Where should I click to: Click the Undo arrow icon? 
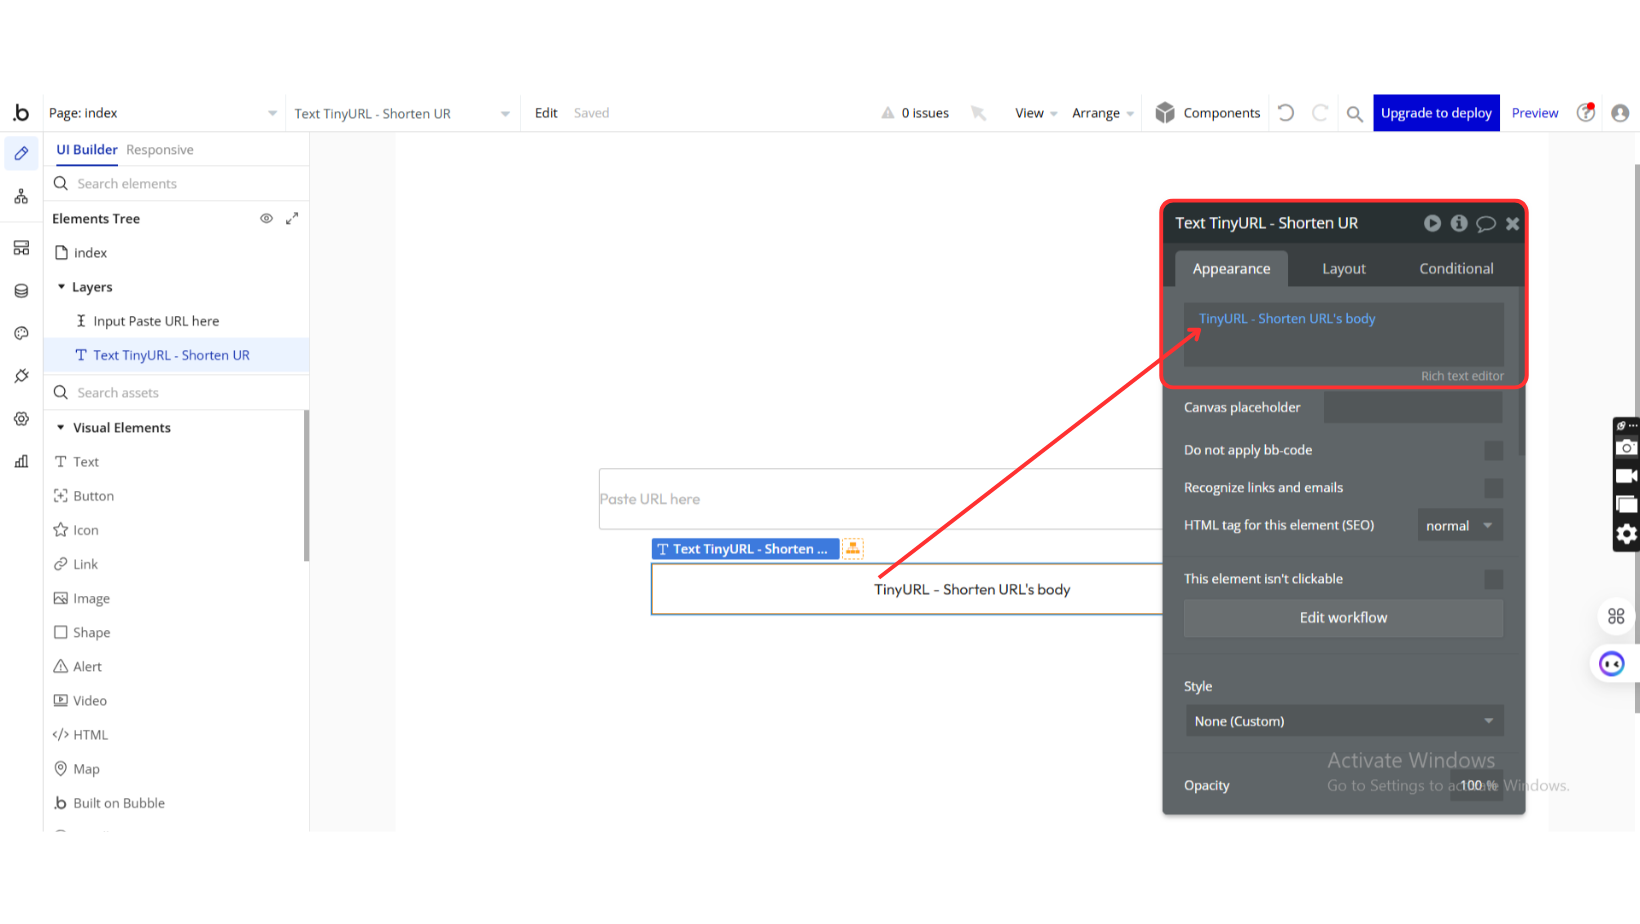1286,113
